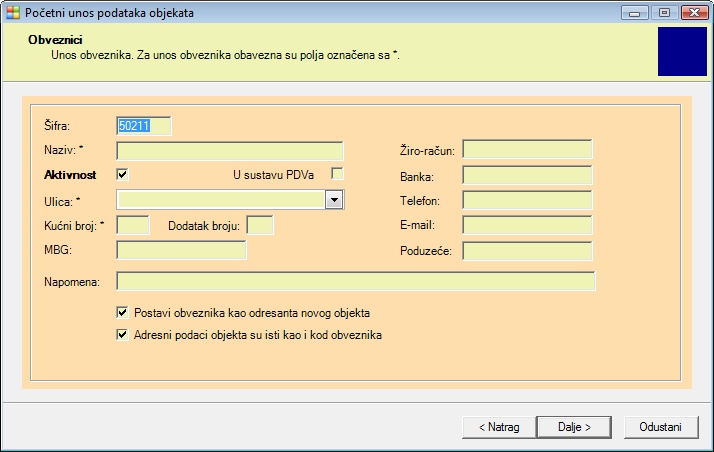The height and width of the screenshot is (452, 714).
Task: Click the Poduzeće input field
Action: tap(527, 251)
